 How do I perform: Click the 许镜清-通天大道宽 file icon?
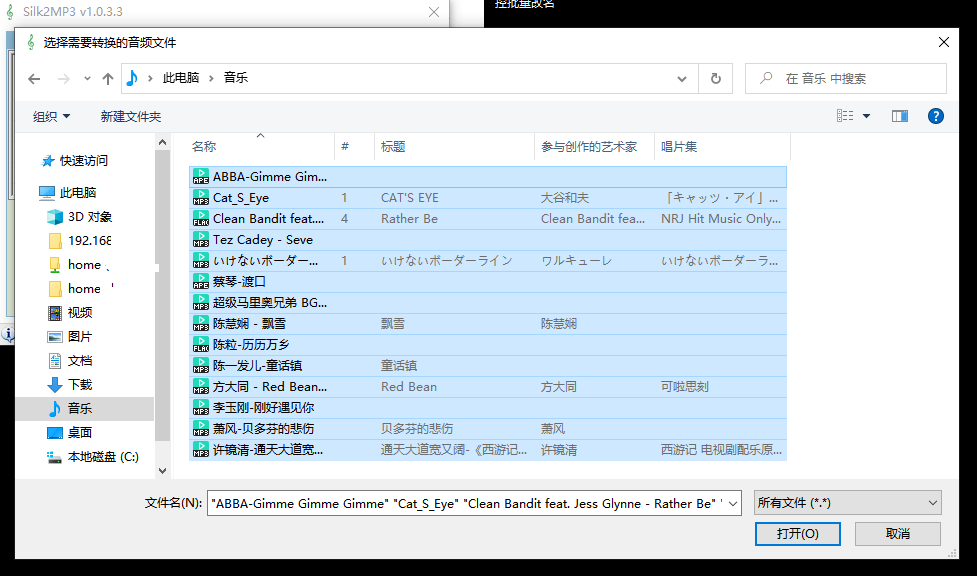pyautogui.click(x=201, y=450)
